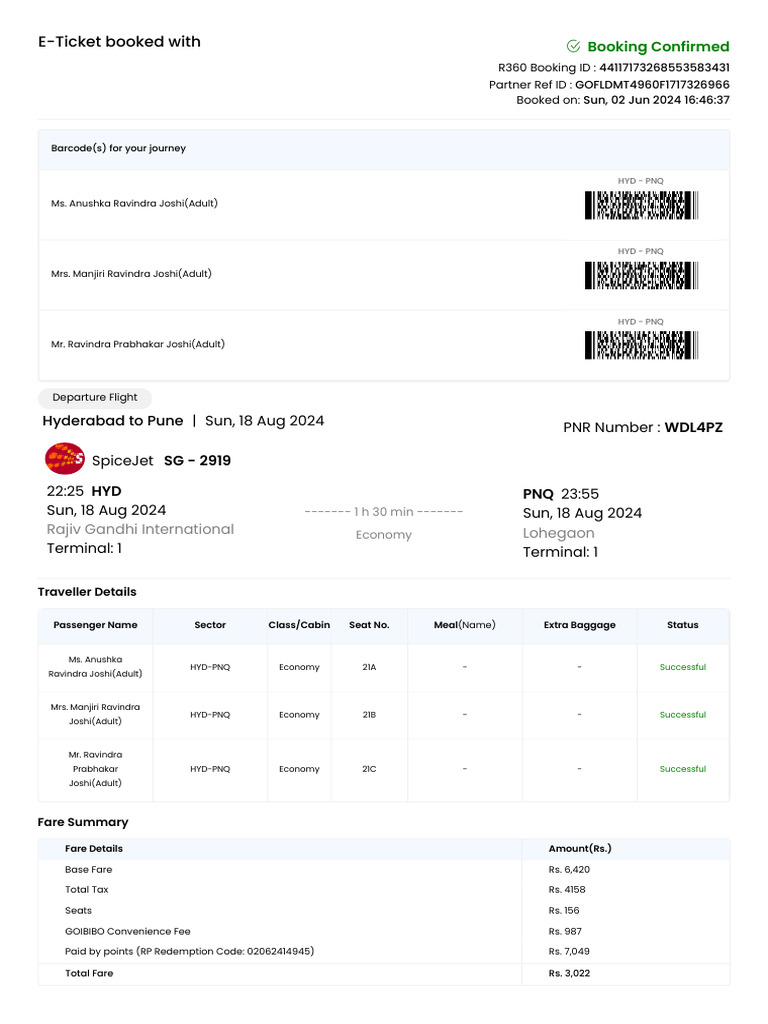
Task: Click the Departure Flight label pill
Action: pyautogui.click(x=95, y=398)
